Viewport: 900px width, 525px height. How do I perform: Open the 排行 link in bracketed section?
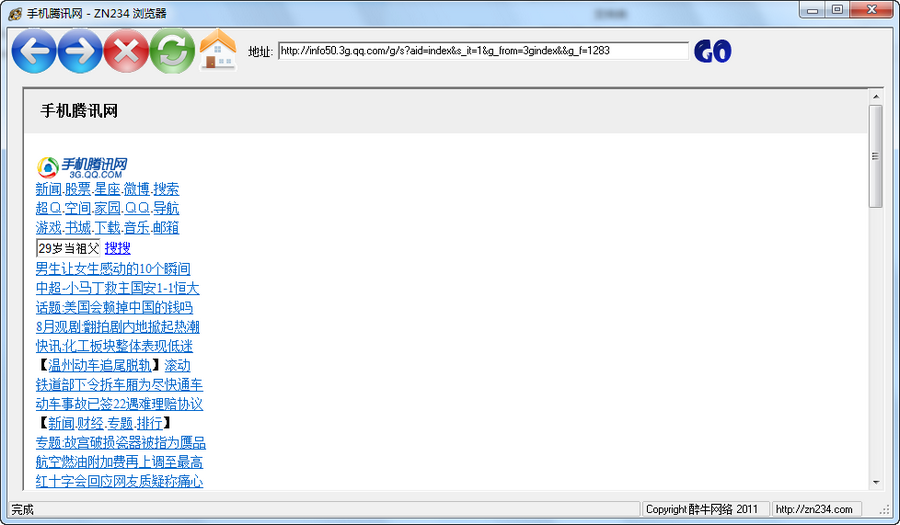pyautogui.click(x=149, y=424)
